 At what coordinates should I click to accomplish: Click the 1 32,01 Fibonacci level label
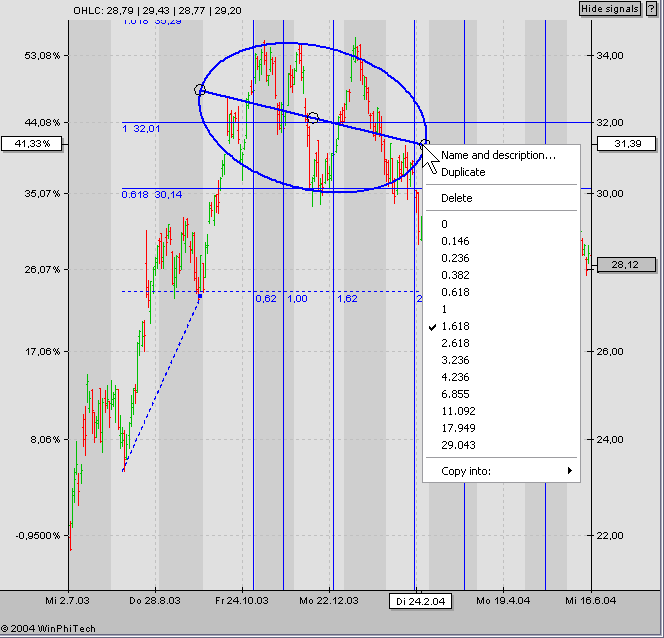tap(141, 128)
